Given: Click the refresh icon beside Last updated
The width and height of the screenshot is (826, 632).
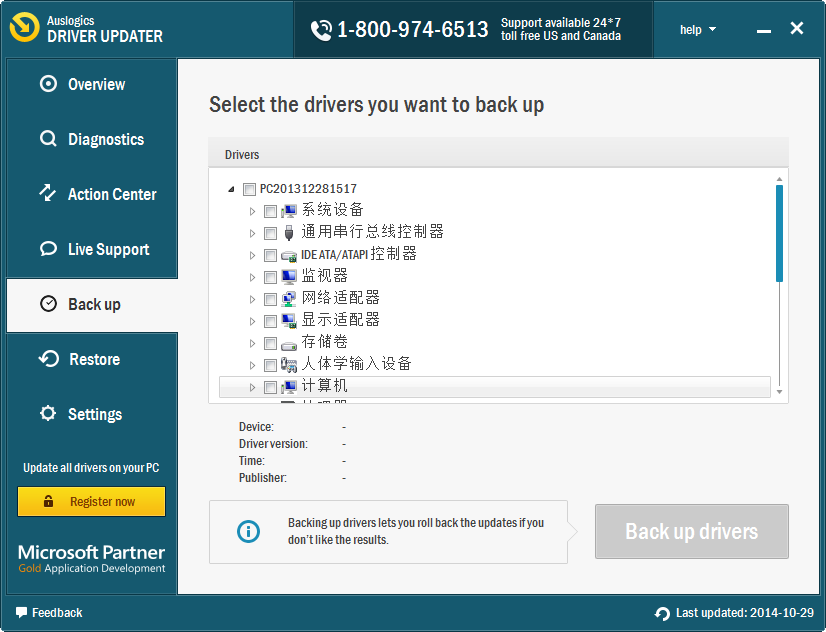Looking at the screenshot, I should pyautogui.click(x=662, y=614).
